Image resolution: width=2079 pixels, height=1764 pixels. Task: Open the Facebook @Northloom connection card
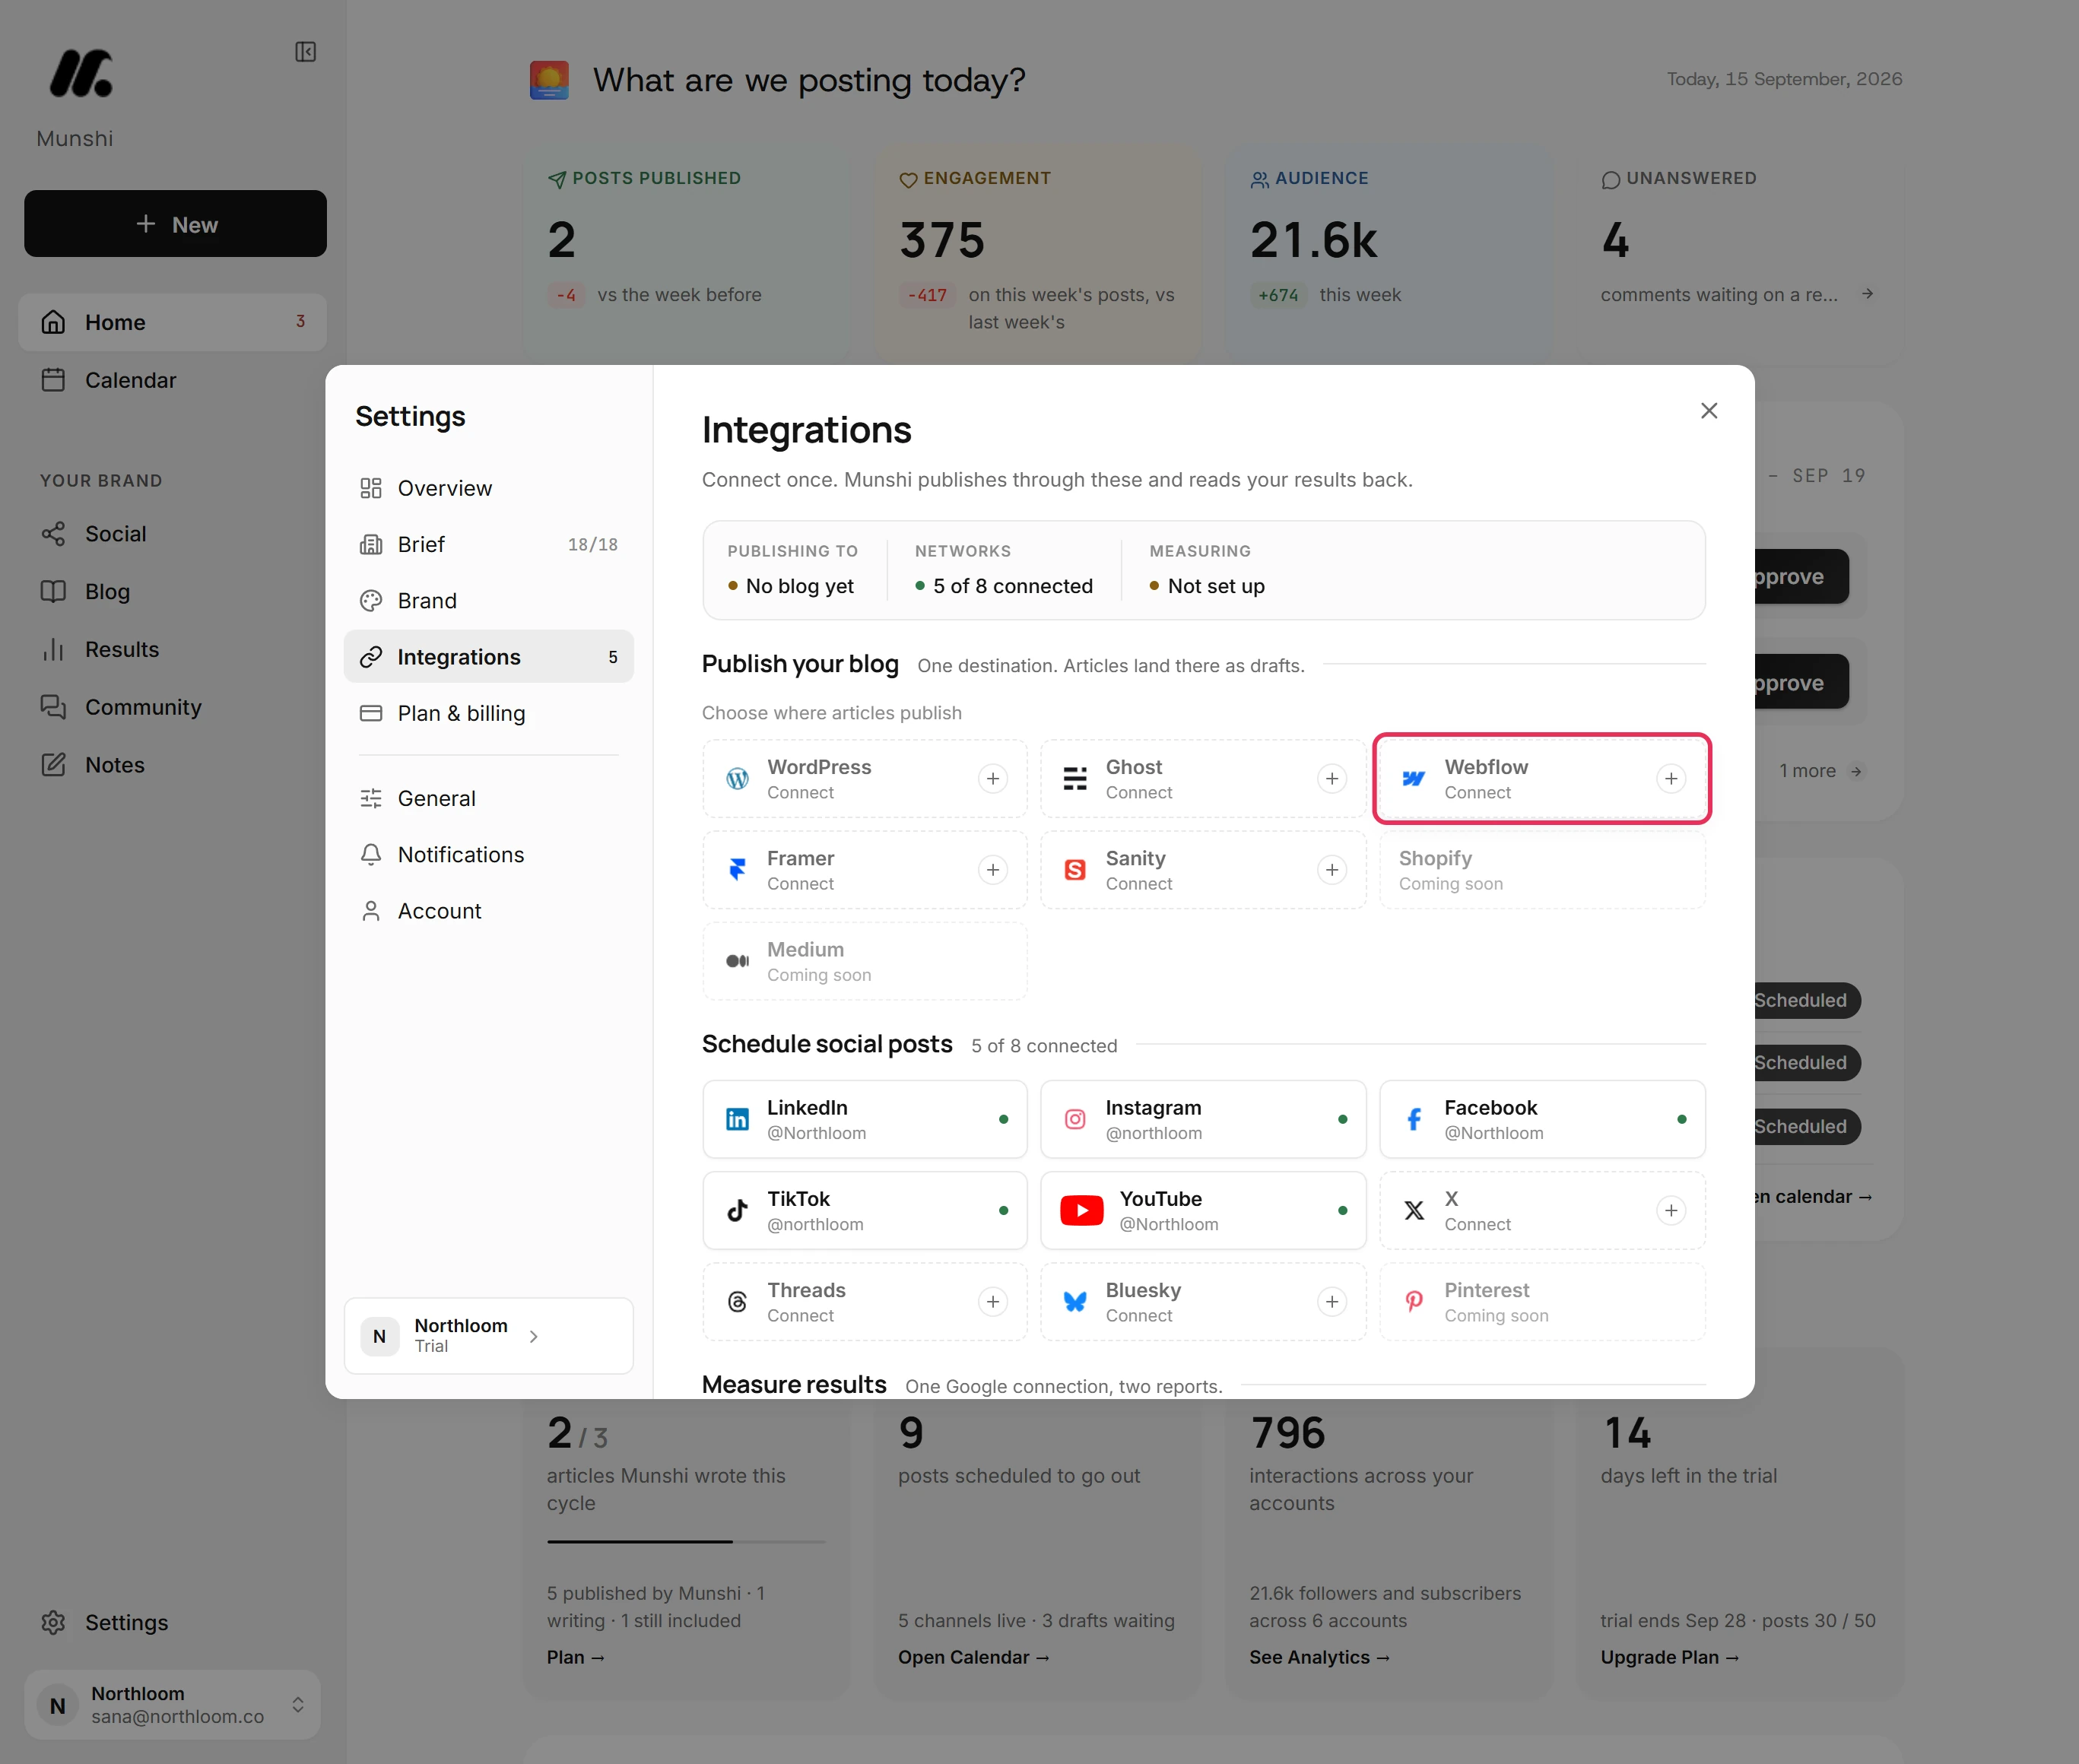[x=1542, y=1120]
